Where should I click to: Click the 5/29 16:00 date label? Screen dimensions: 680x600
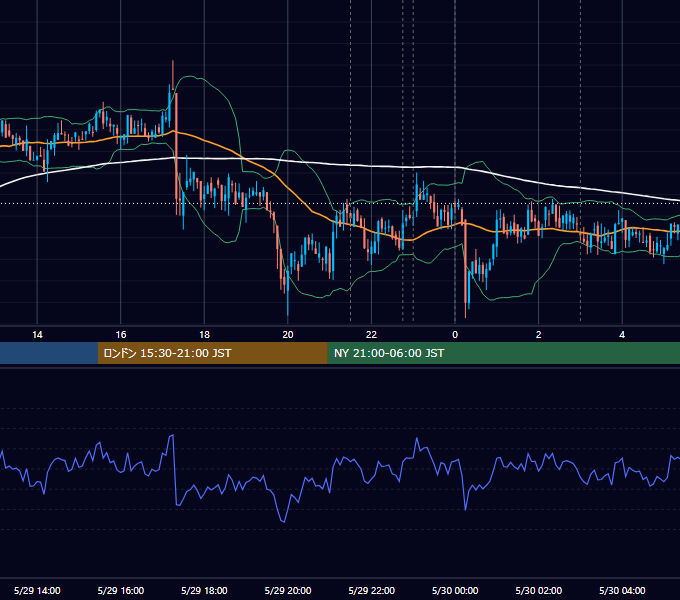coord(121,590)
